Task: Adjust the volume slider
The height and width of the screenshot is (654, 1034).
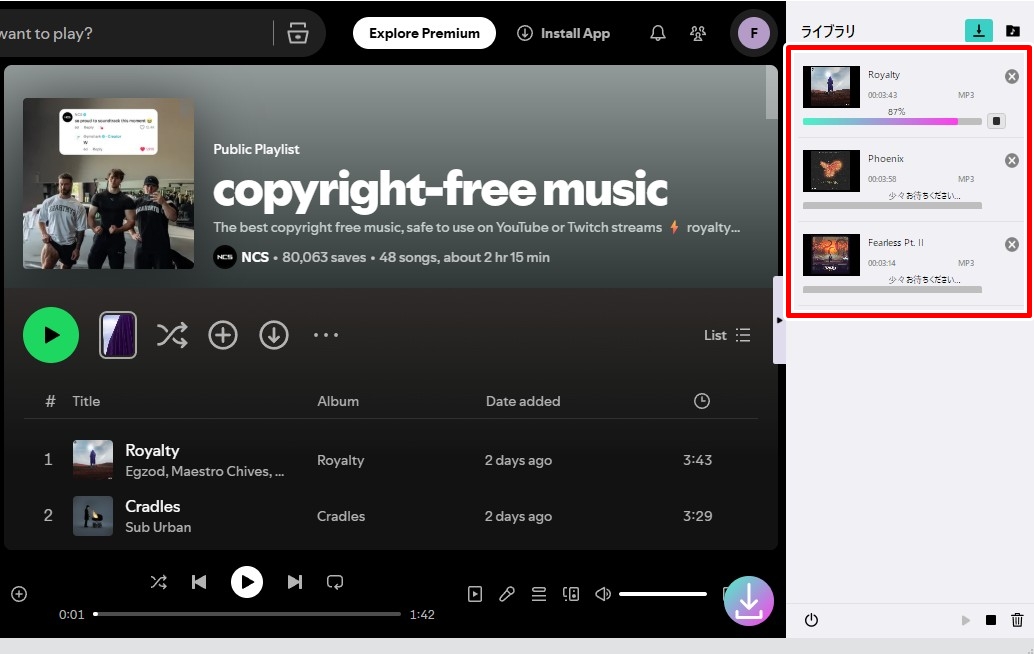Action: [x=662, y=594]
